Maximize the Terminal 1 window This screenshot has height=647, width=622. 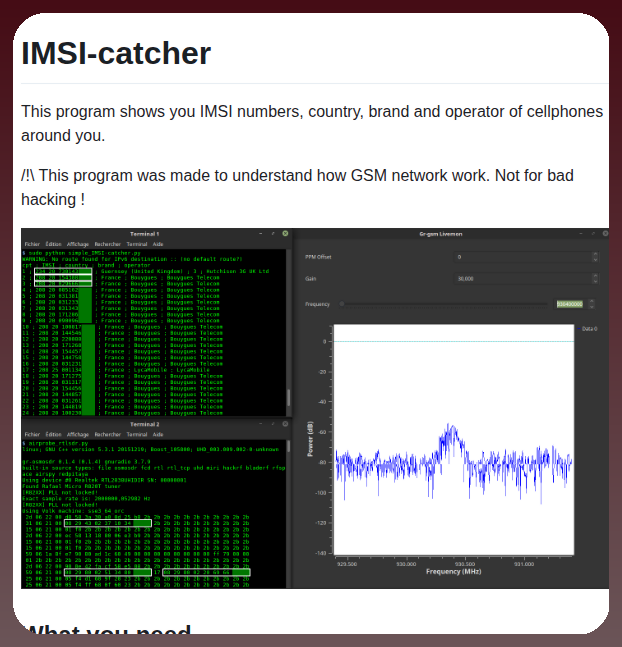[x=273, y=234]
